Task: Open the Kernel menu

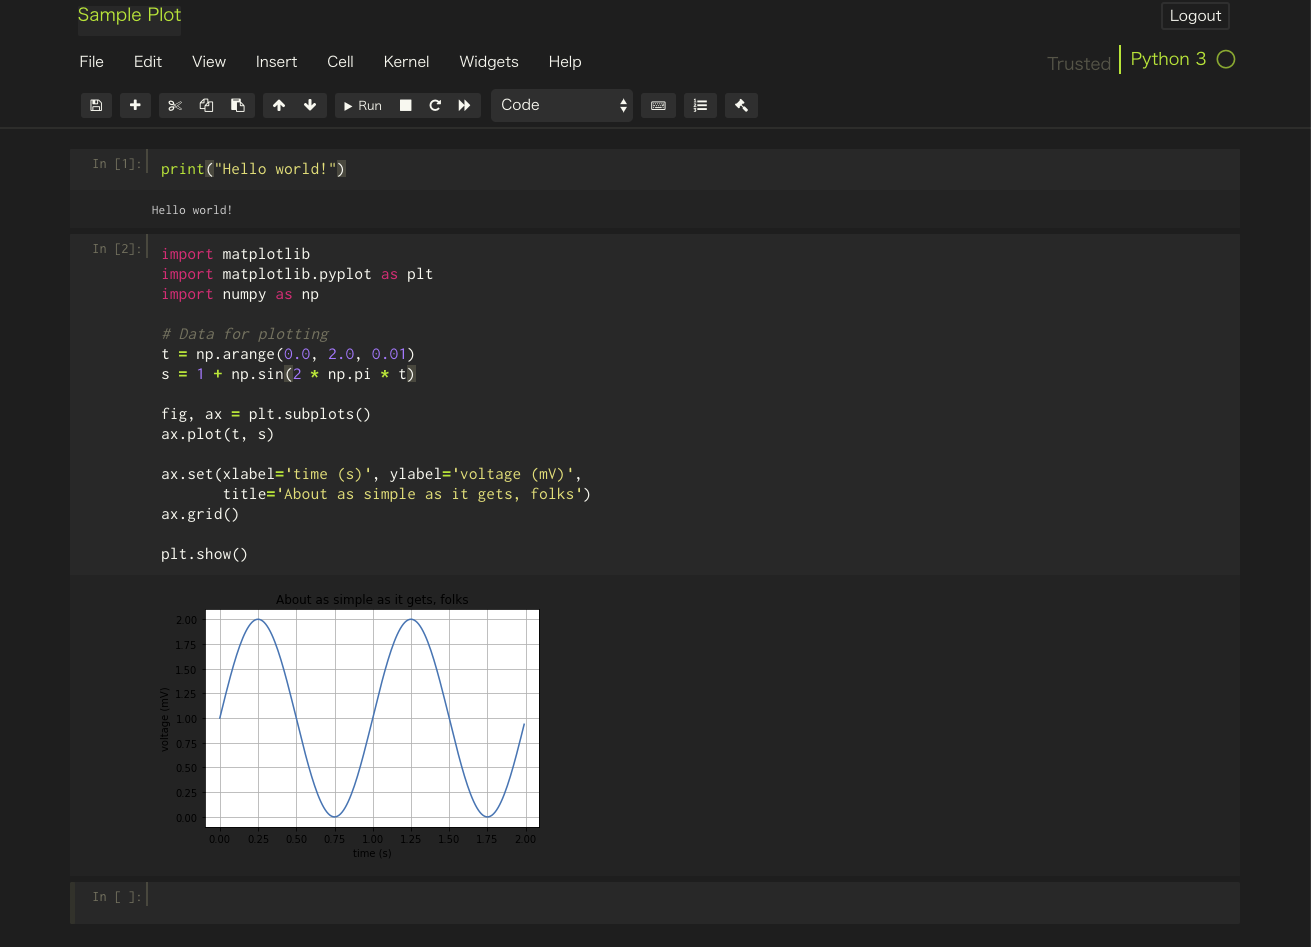Action: point(406,62)
